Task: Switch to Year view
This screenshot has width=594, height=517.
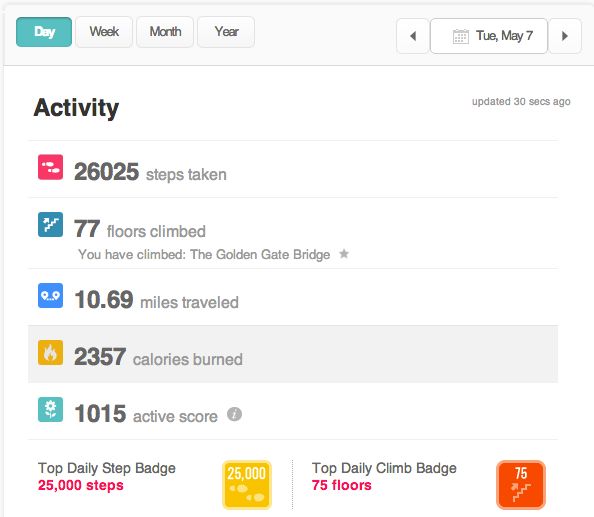Action: (x=226, y=32)
